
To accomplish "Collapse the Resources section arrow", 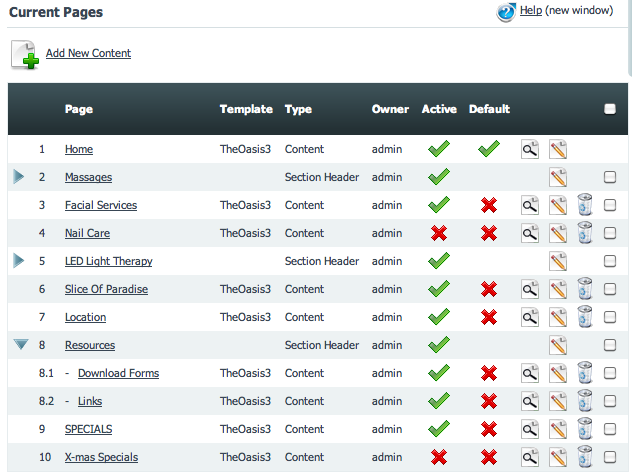I will (21, 344).
